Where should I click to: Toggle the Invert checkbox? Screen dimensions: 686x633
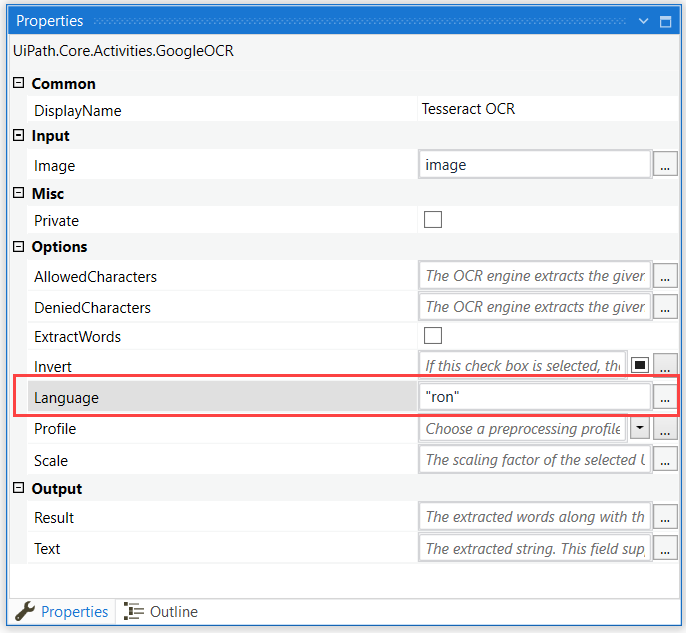640,366
